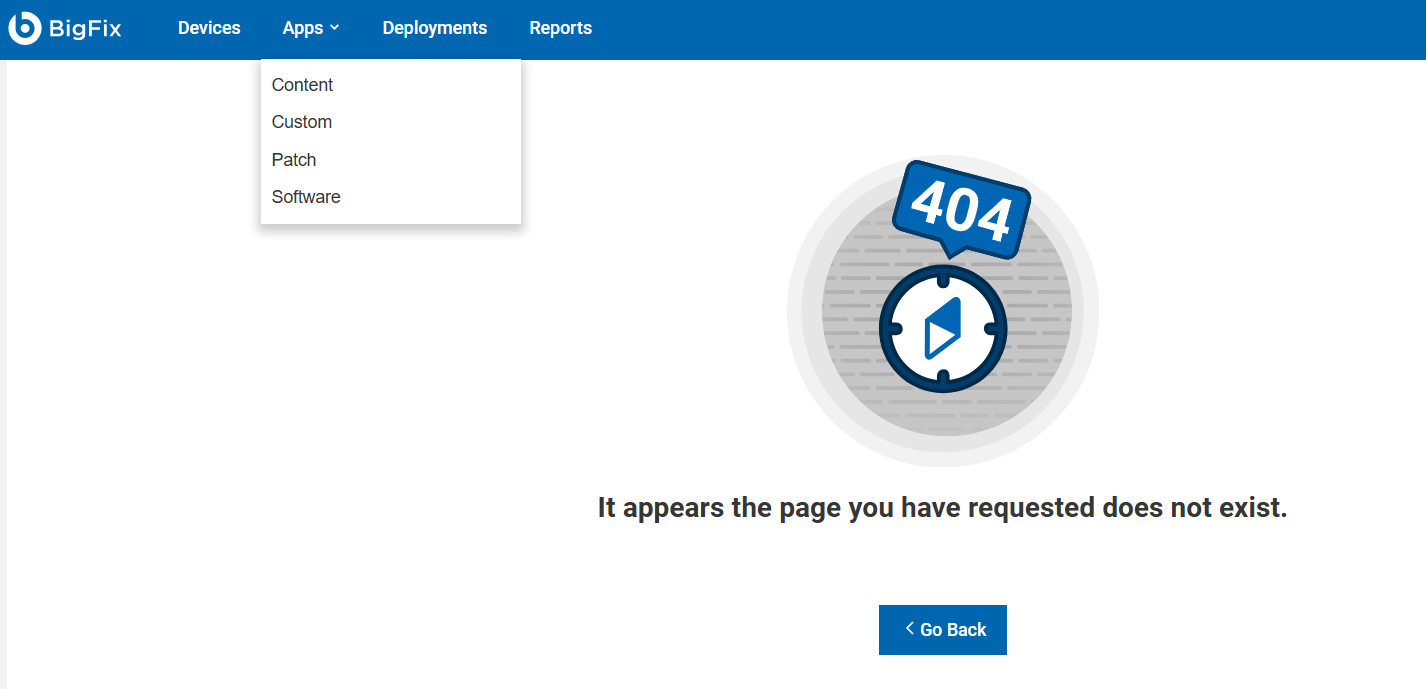Click the Apps menu label
The image size is (1426, 689).
click(302, 28)
